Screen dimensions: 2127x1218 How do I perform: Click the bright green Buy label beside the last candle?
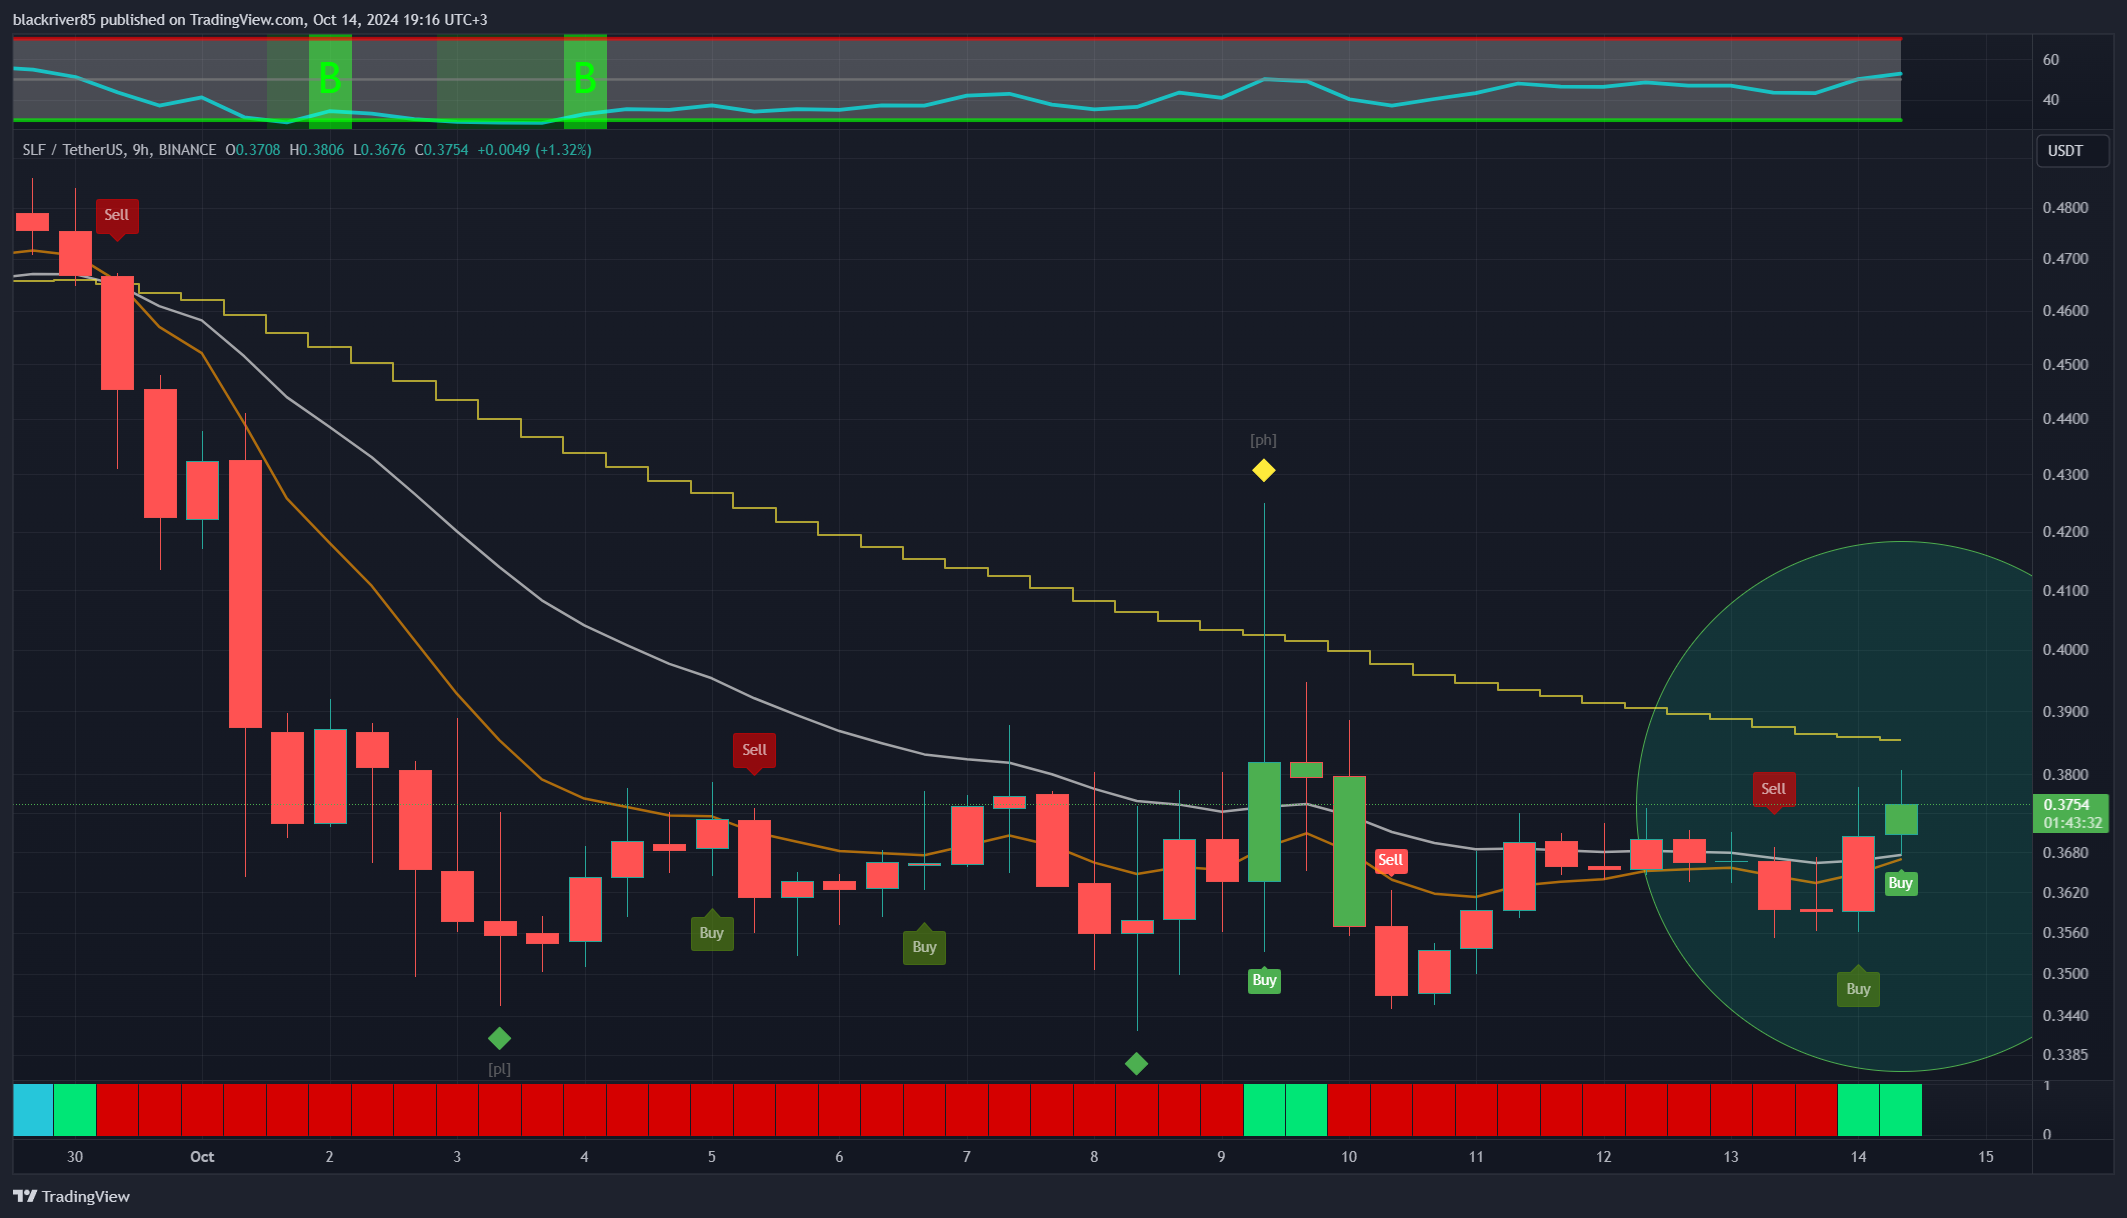click(x=1900, y=883)
